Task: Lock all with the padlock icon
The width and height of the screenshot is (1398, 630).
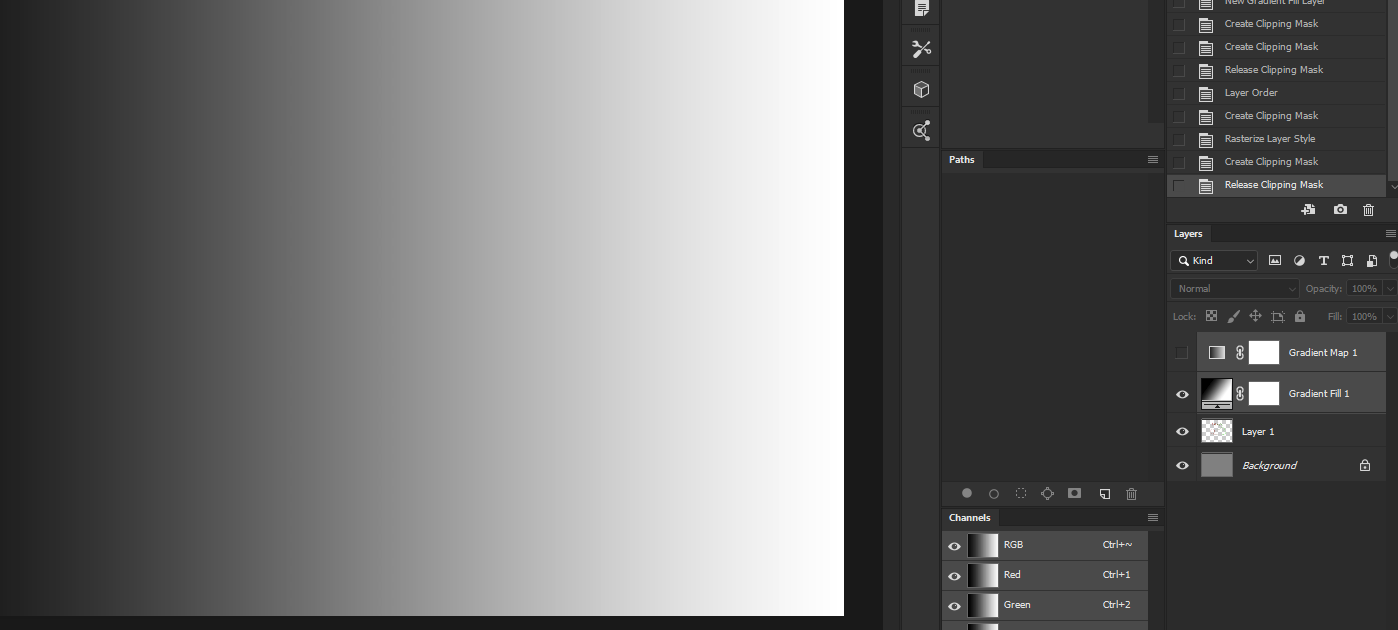Action: coord(1300,316)
